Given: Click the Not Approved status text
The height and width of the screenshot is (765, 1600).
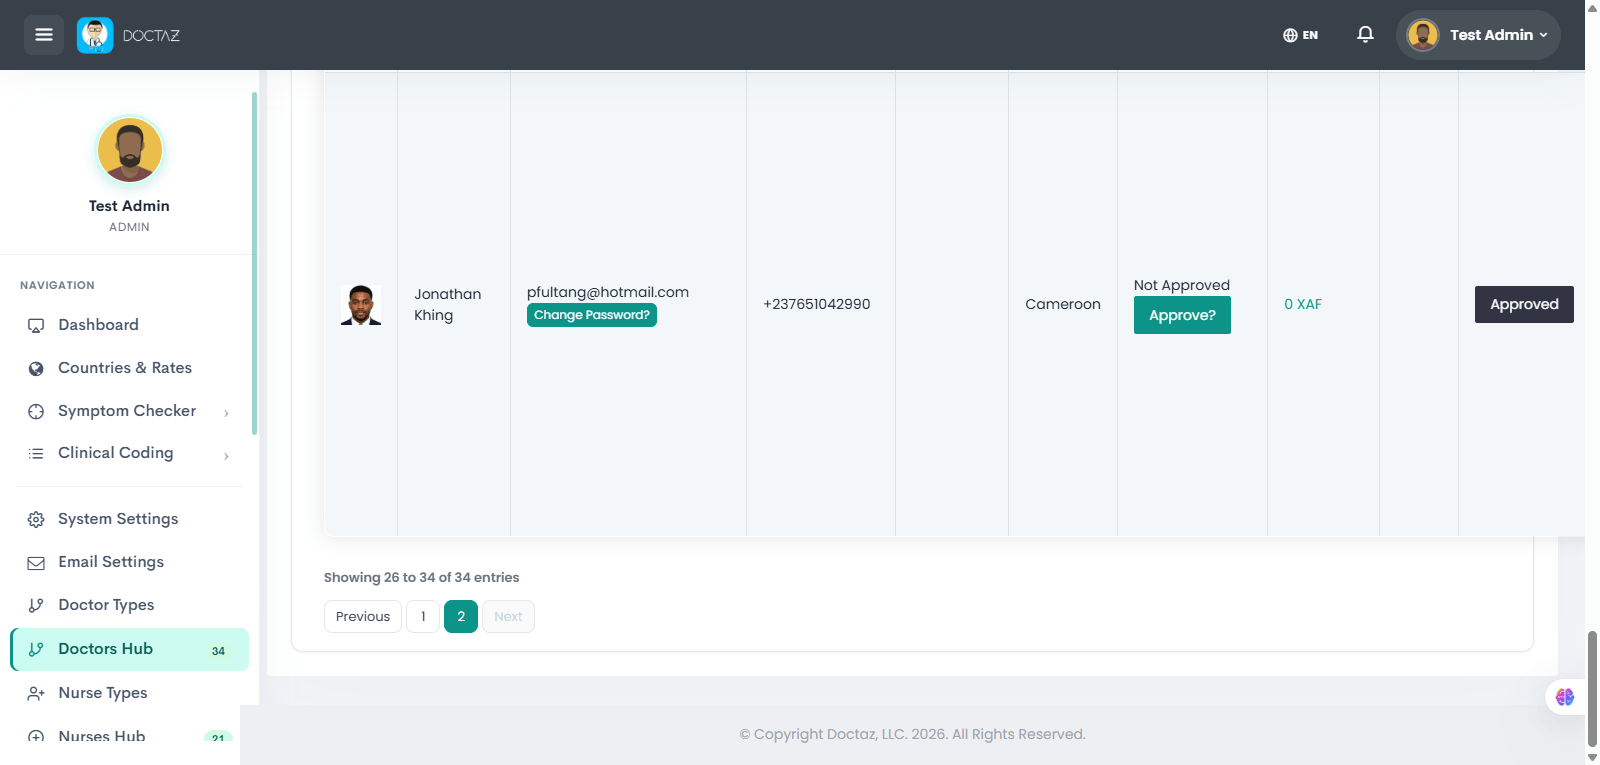Looking at the screenshot, I should [1182, 285].
